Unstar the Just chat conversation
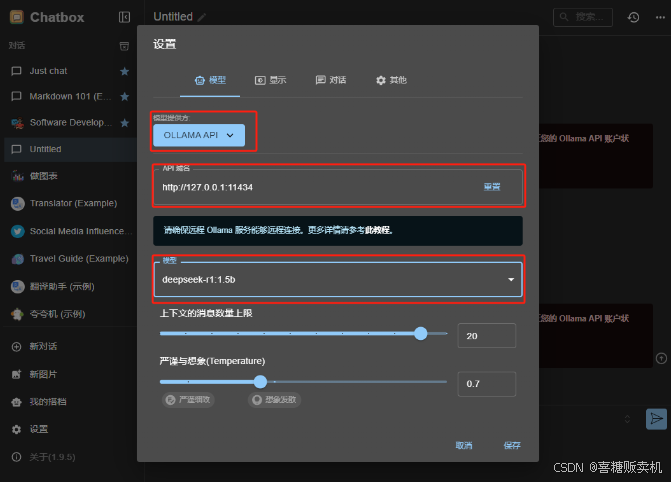This screenshot has height=482, width=671. 125,71
